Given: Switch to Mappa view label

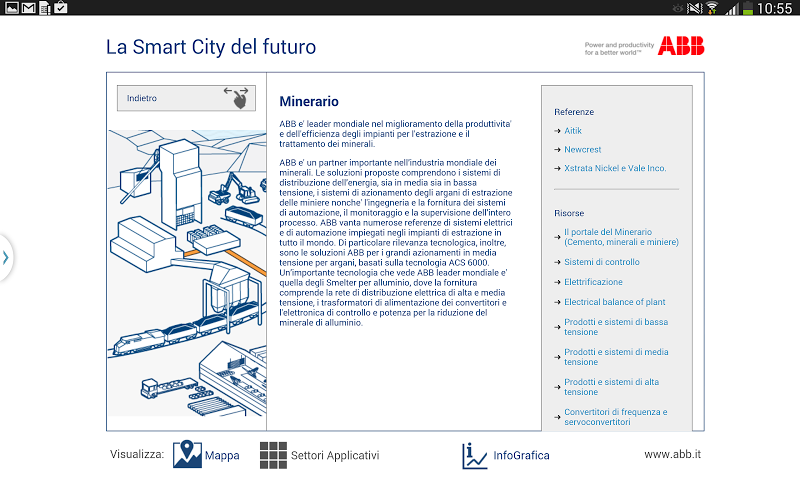Looking at the screenshot, I should coord(222,455).
